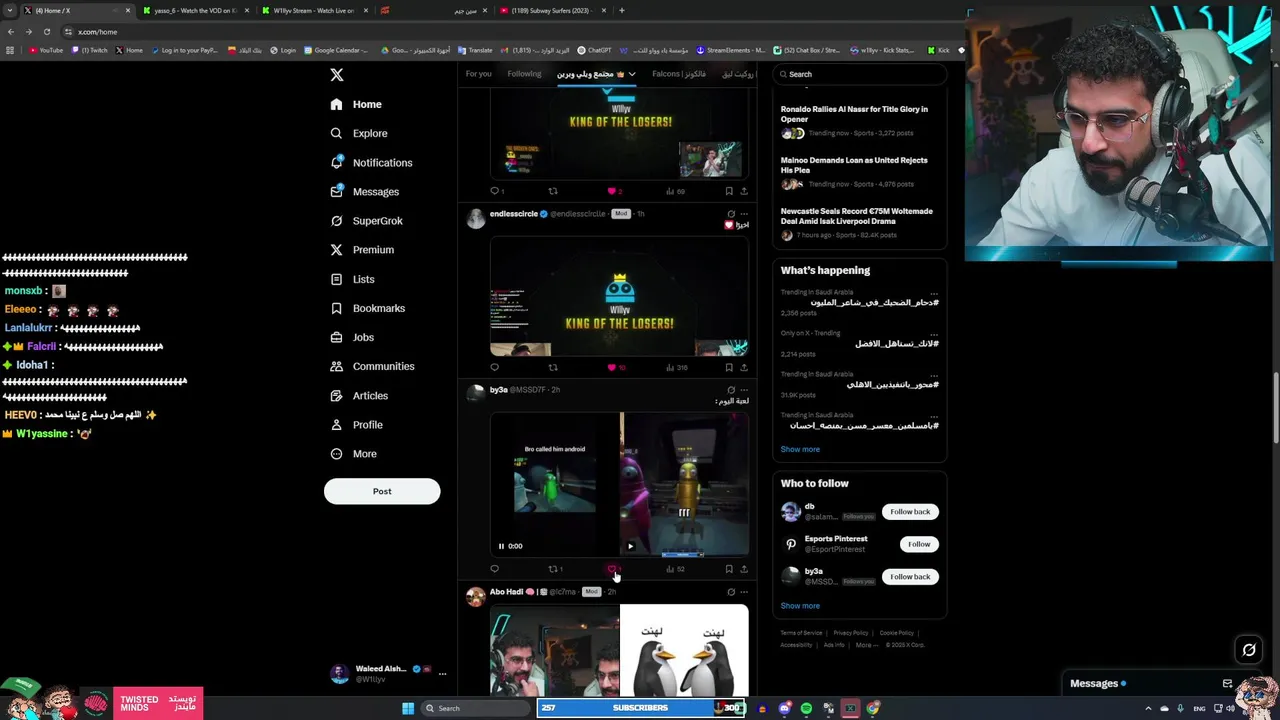Viewport: 1280px width, 720px height.
Task: Click the Grok floating button
Action: pos(1249,651)
